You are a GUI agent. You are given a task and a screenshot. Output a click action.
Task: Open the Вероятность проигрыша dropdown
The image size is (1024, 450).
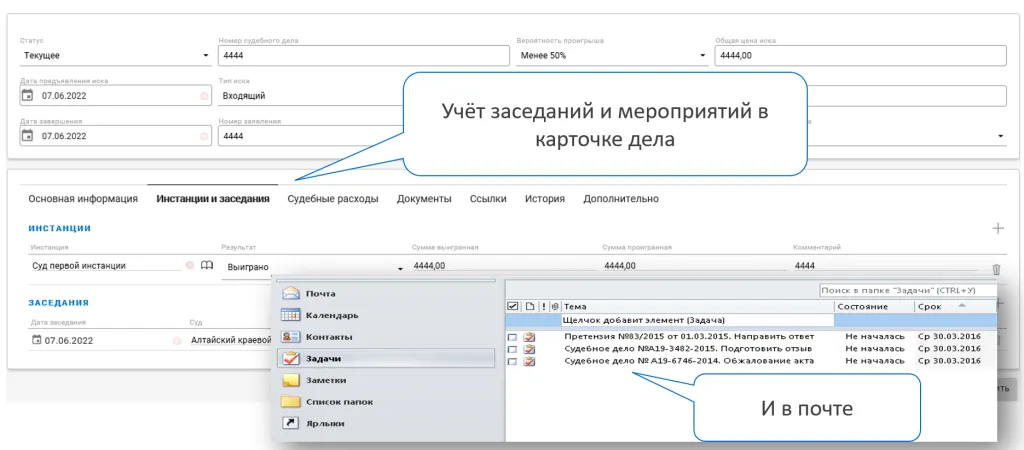(x=613, y=56)
